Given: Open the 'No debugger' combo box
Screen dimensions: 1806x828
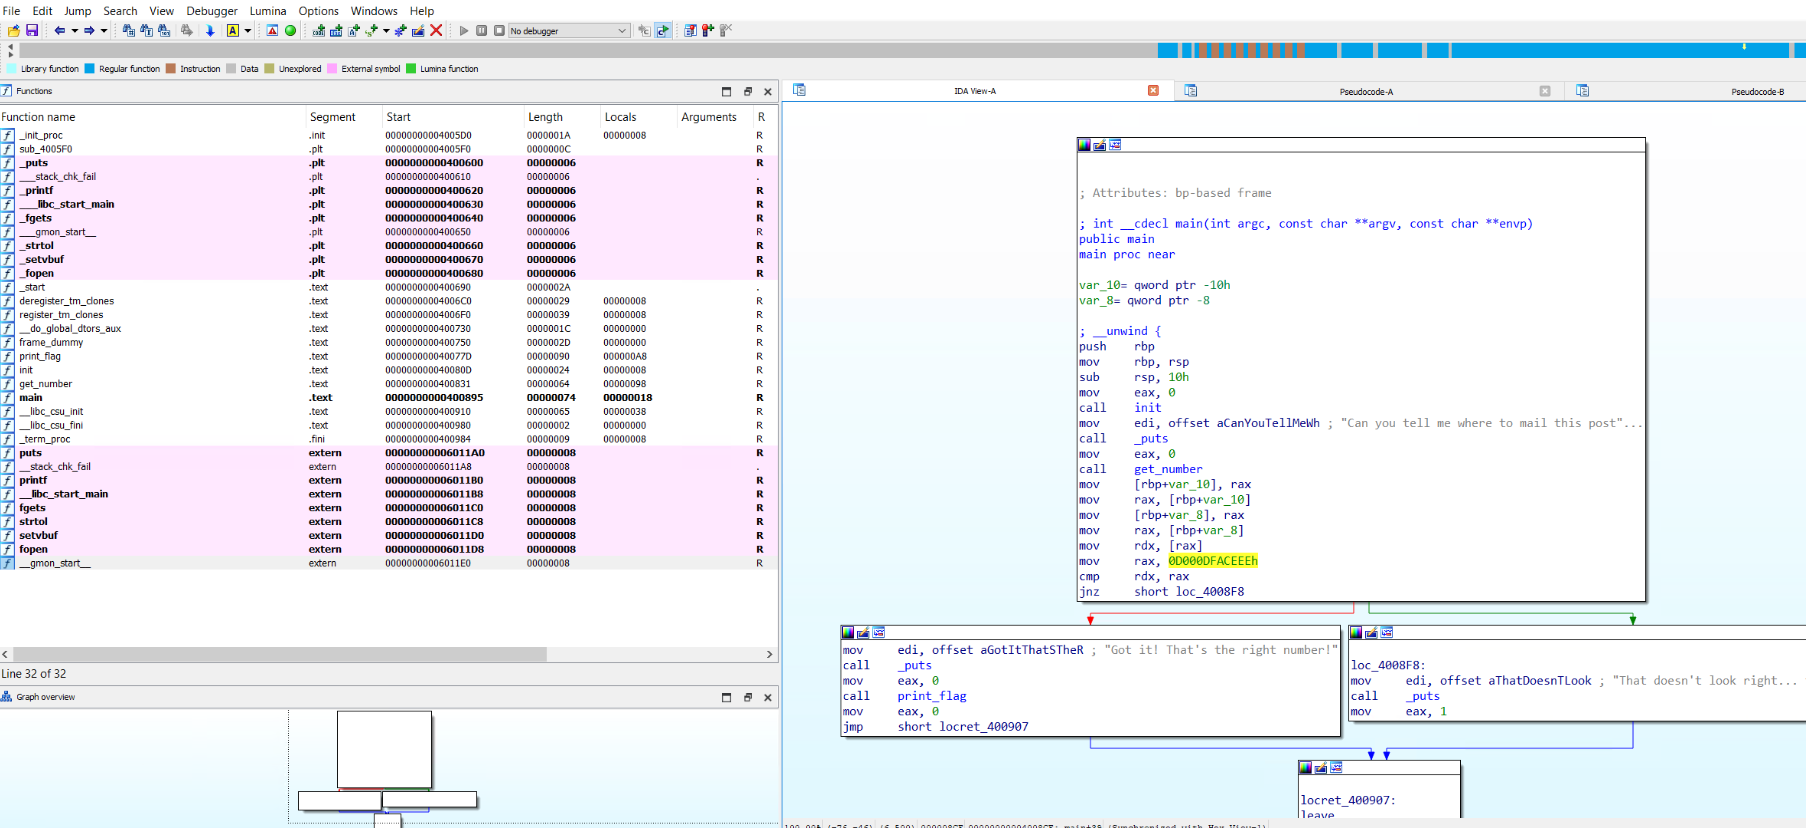Looking at the screenshot, I should coord(568,31).
